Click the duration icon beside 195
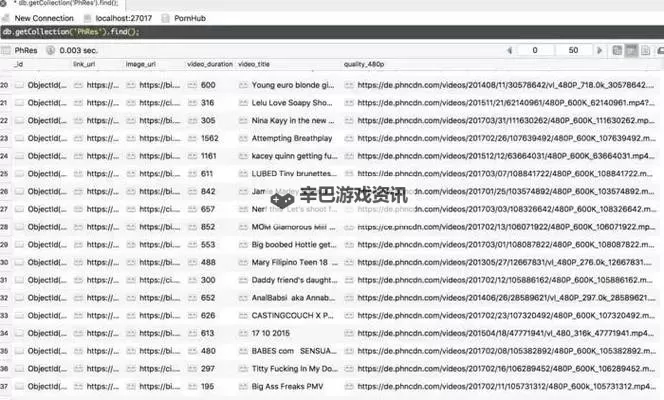Viewport: 664px width, 400px height. (192, 387)
